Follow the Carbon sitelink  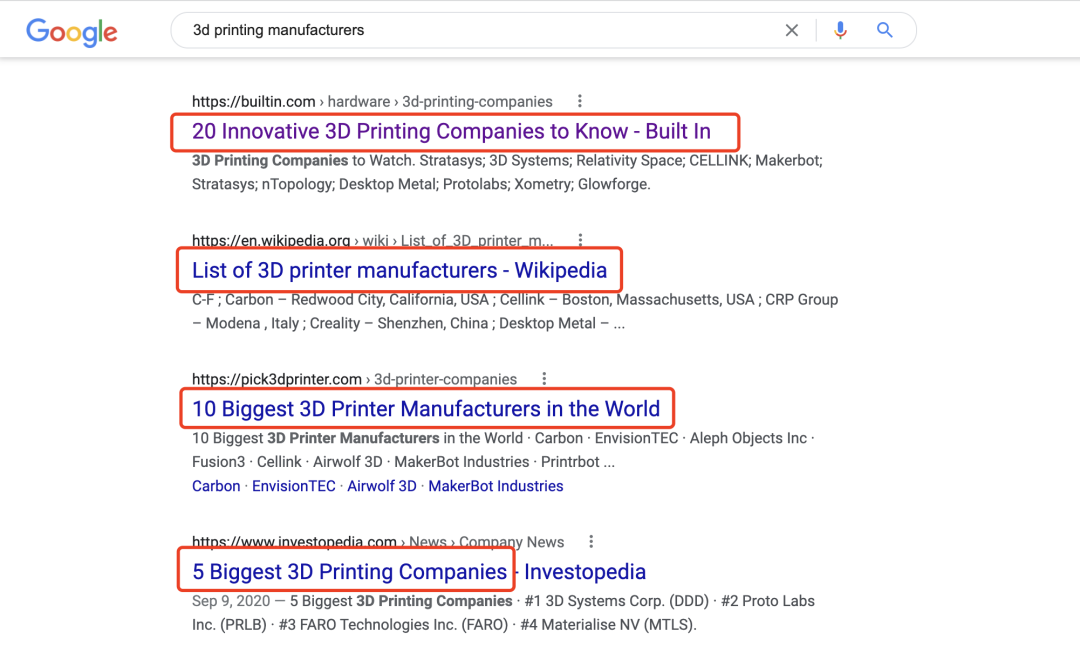click(216, 486)
